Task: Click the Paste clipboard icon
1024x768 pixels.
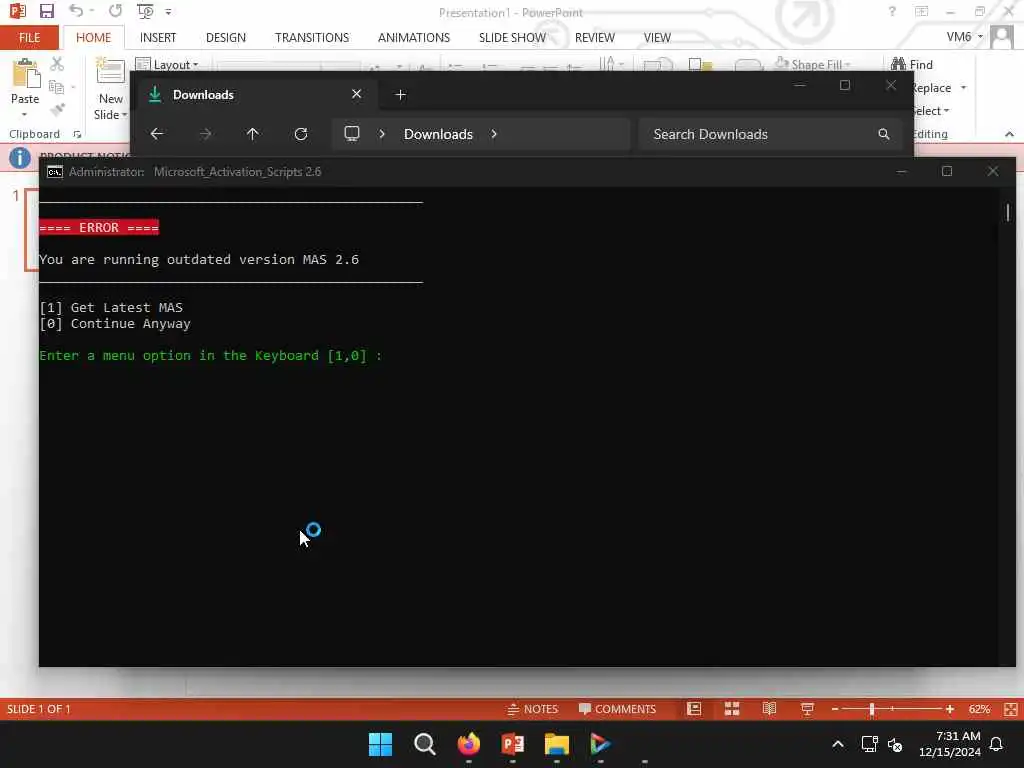Action: (x=25, y=73)
